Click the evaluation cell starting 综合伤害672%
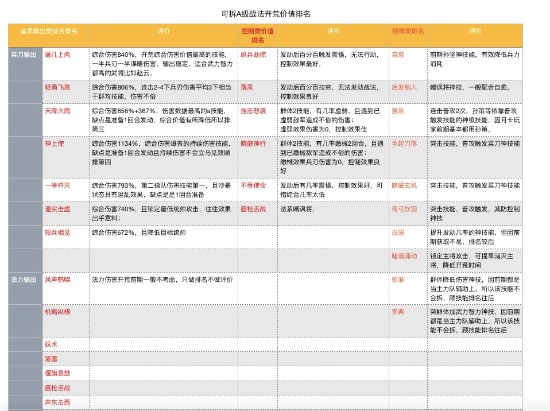Viewport: 550px width, 411px height. point(163,237)
